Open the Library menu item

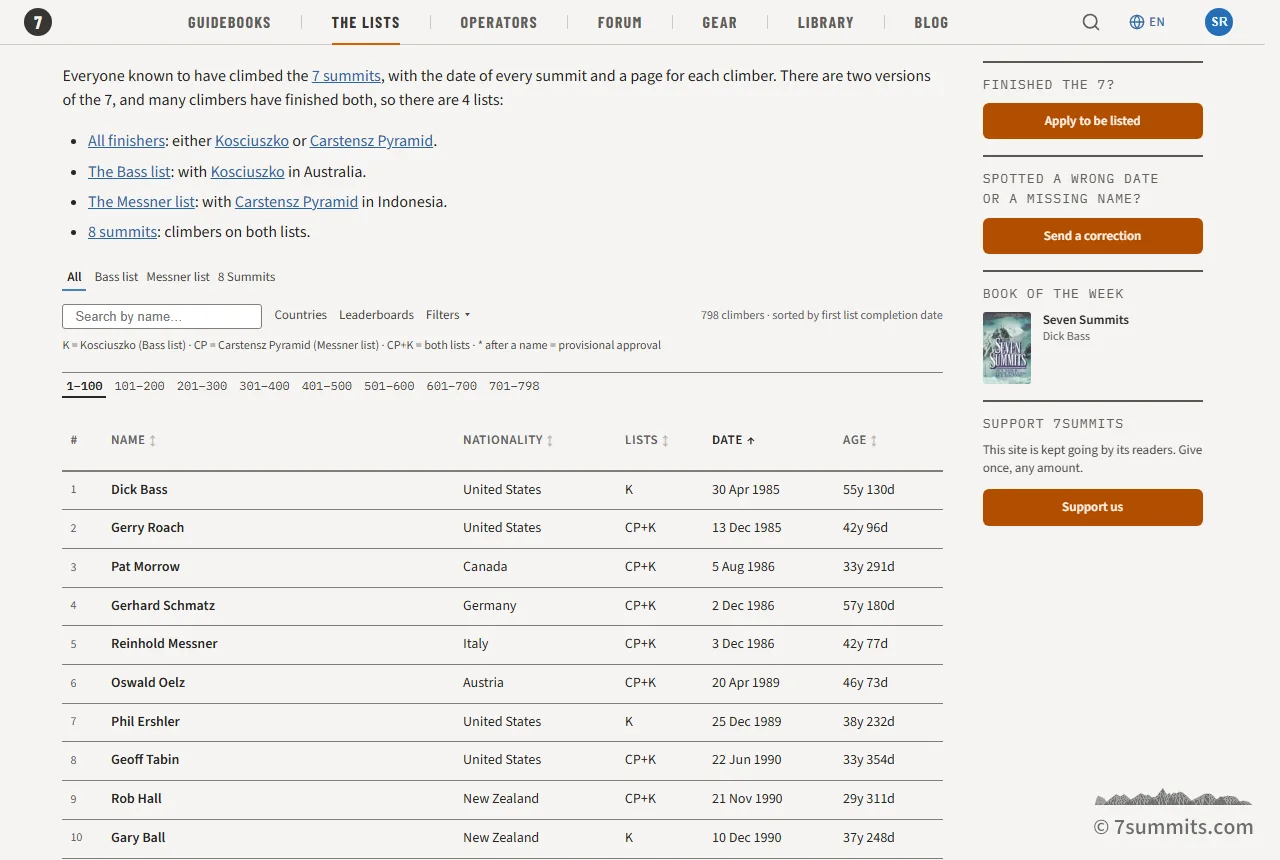(x=825, y=22)
